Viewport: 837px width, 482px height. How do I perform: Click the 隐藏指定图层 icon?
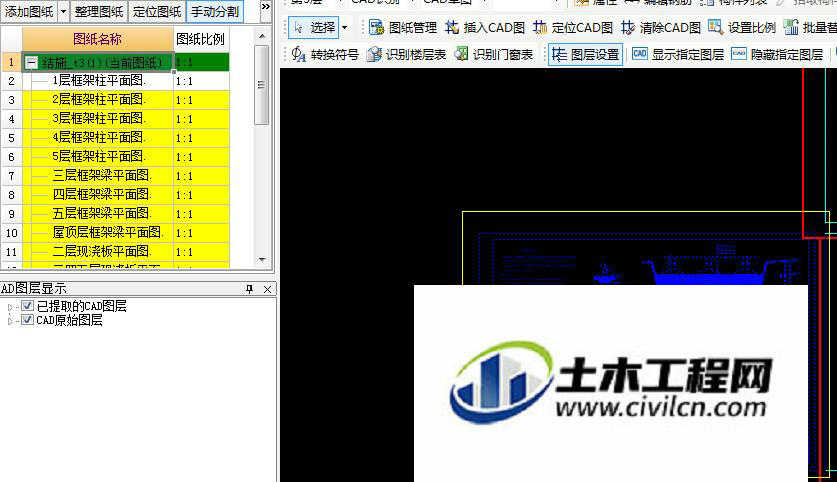click(x=739, y=54)
